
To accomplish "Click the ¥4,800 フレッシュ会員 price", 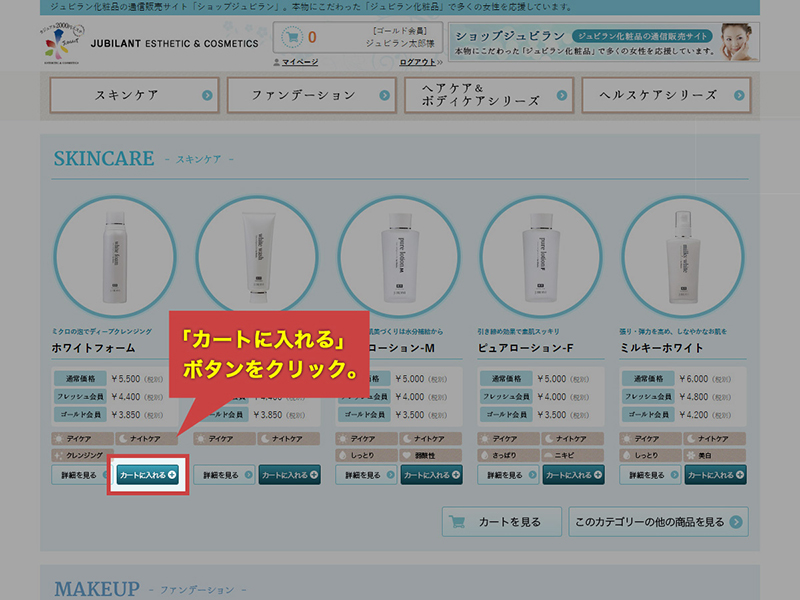I will click(x=693, y=397).
